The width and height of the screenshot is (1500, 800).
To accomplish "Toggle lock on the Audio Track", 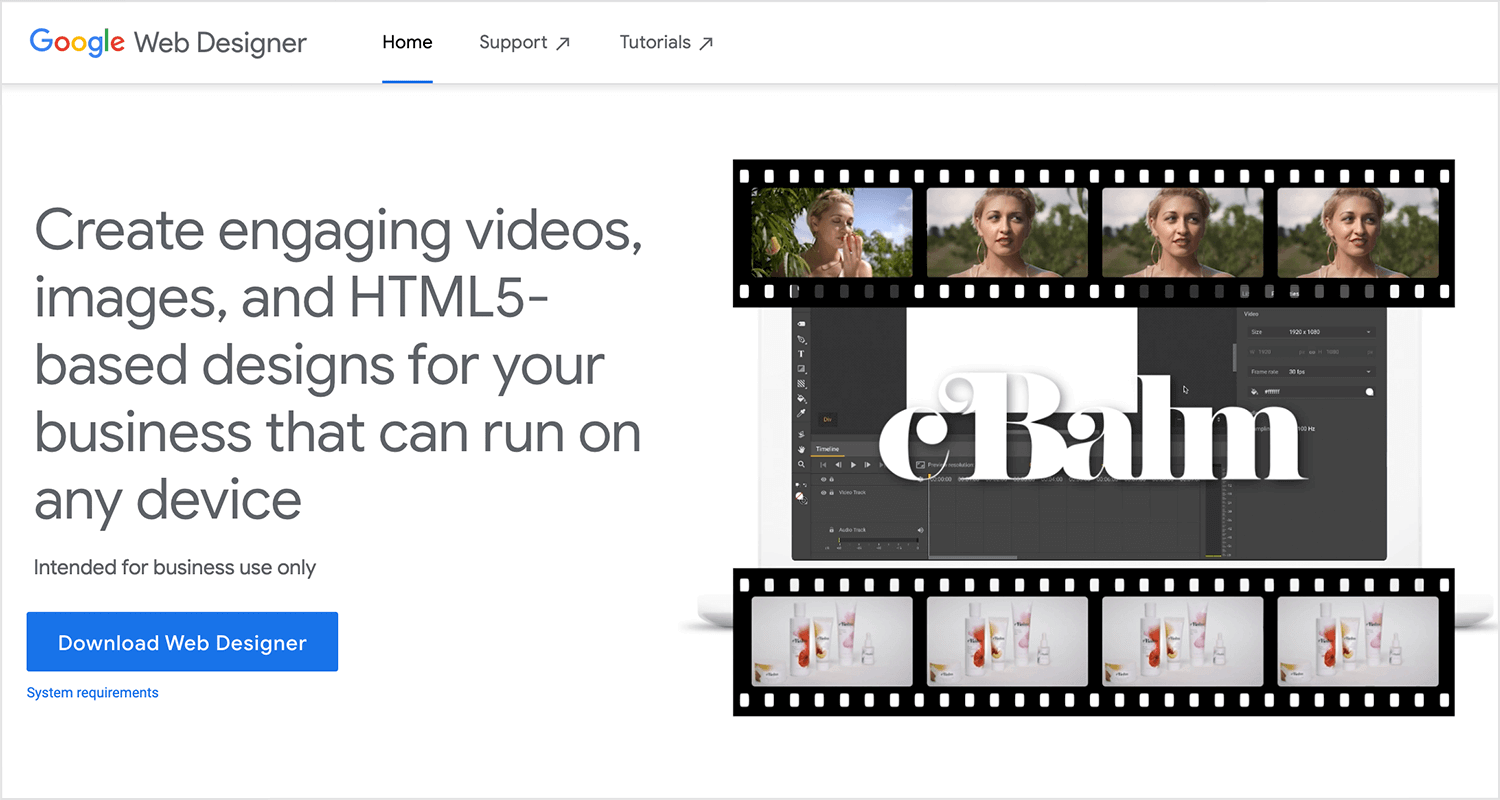I will (831, 530).
